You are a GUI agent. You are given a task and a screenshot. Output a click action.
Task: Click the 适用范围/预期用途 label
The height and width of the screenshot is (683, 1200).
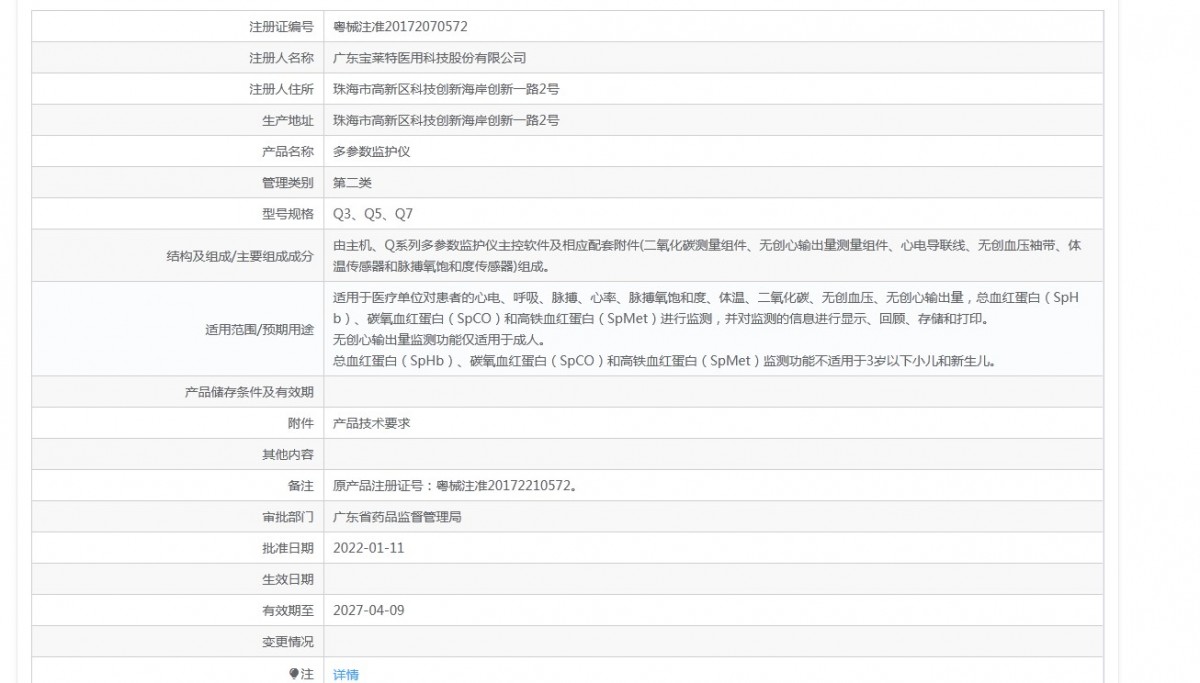pyautogui.click(x=258, y=328)
